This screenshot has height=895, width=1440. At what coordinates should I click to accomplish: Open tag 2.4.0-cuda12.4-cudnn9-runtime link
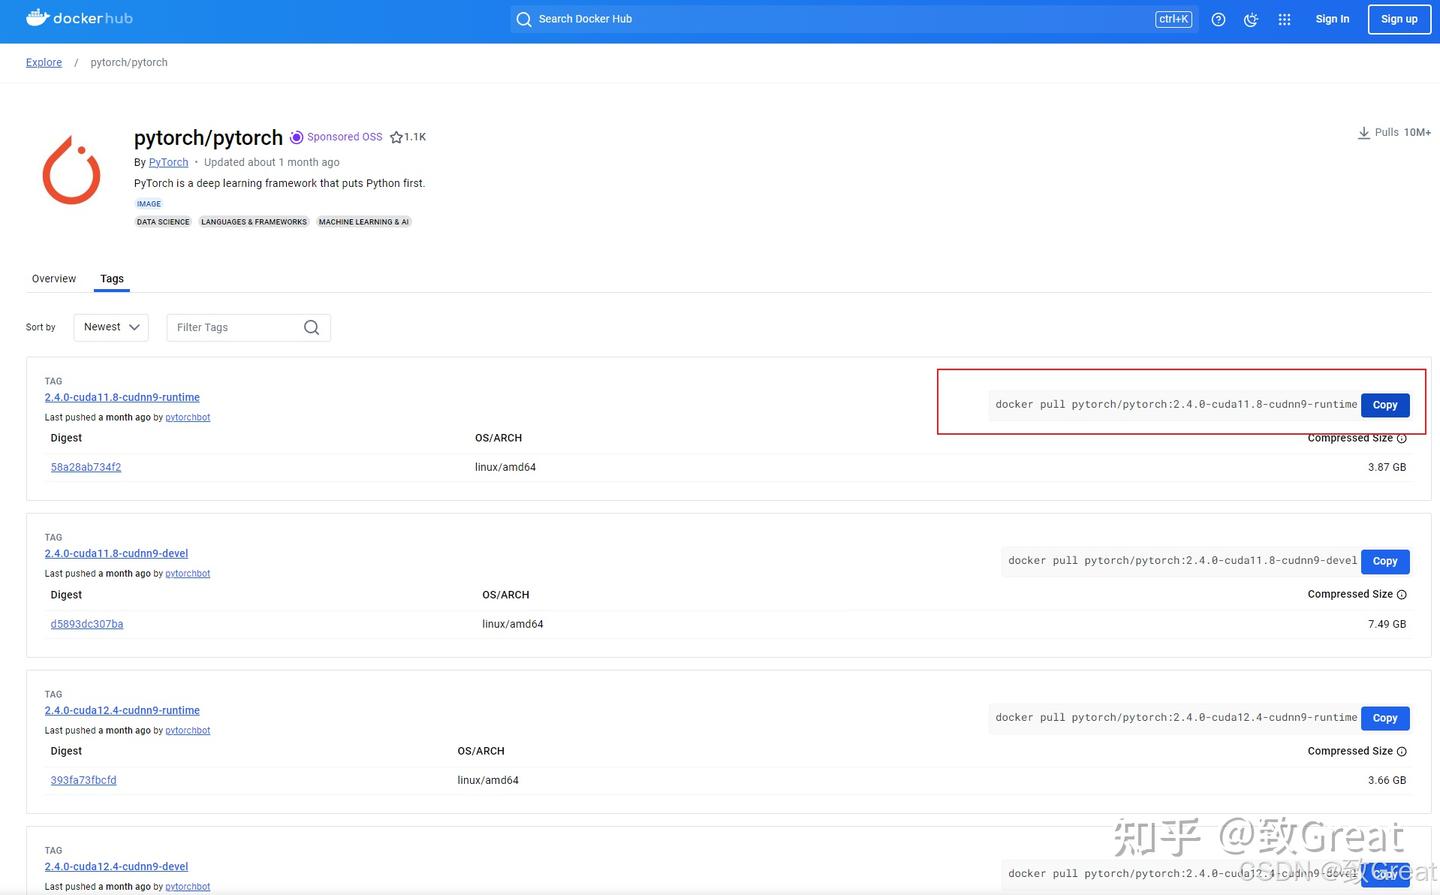coord(122,710)
